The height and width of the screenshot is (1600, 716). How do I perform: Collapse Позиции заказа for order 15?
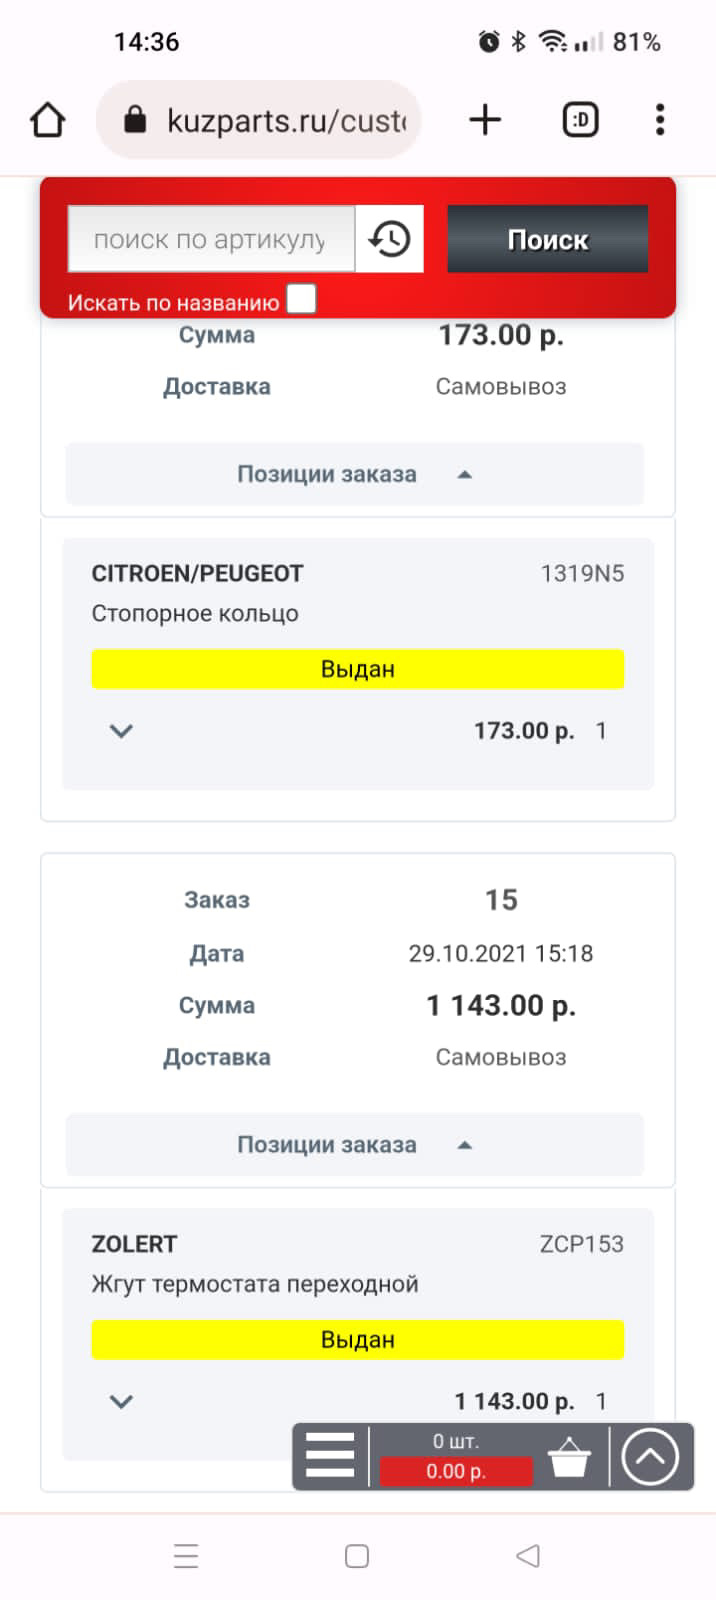(356, 1145)
